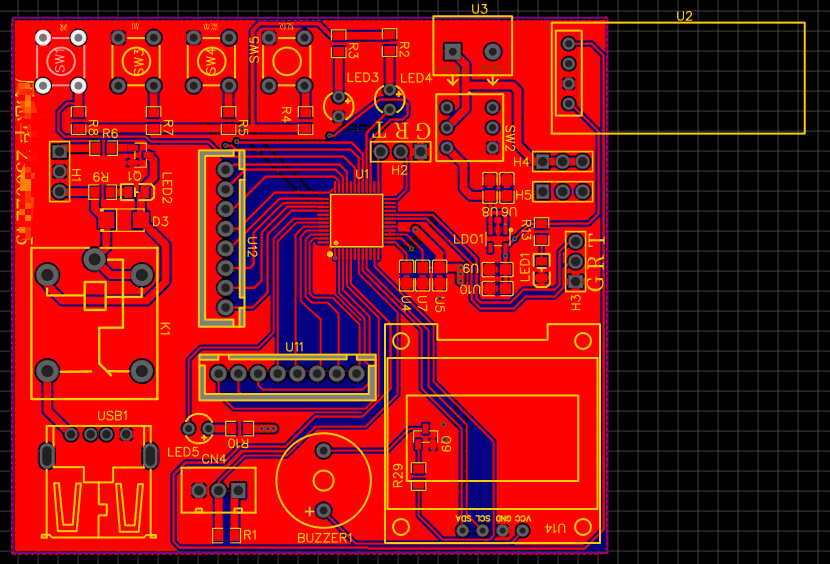Select the SW4 push-button footprint
Image resolution: width=830 pixels, height=564 pixels.
pyautogui.click(x=211, y=61)
